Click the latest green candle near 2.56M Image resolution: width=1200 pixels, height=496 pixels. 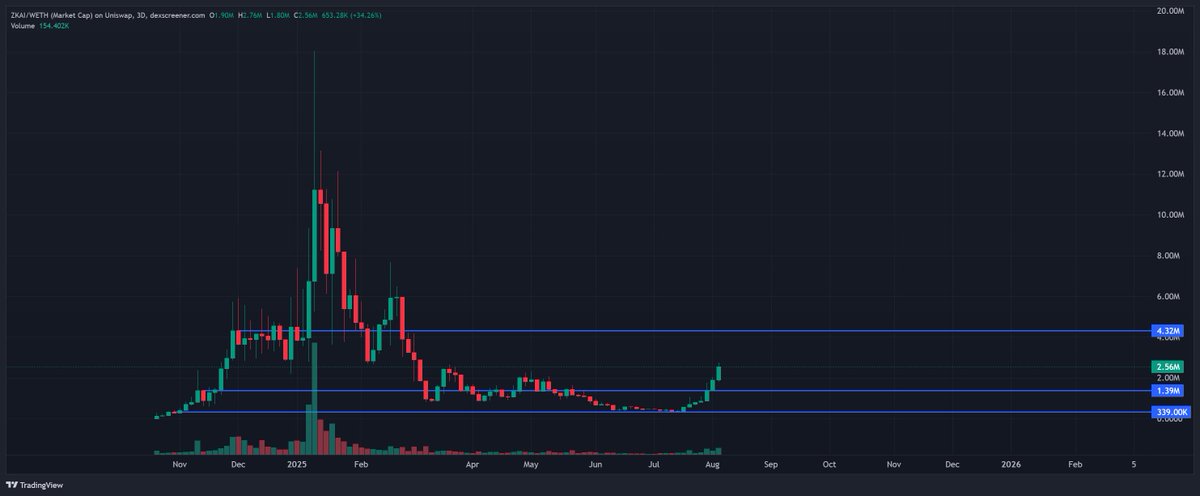click(719, 374)
